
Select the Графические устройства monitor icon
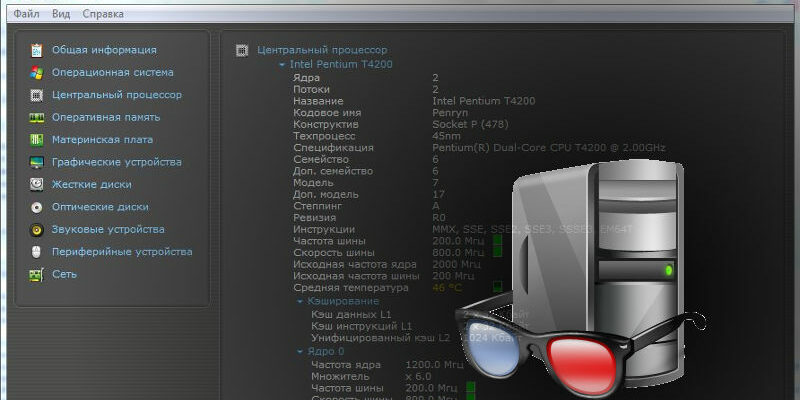tap(37, 162)
